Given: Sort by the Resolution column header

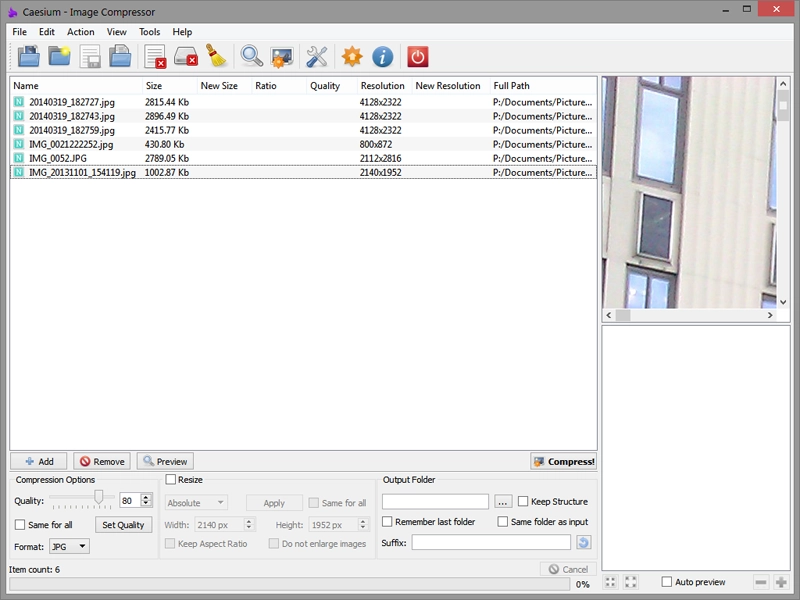Looking at the screenshot, I should 384,86.
